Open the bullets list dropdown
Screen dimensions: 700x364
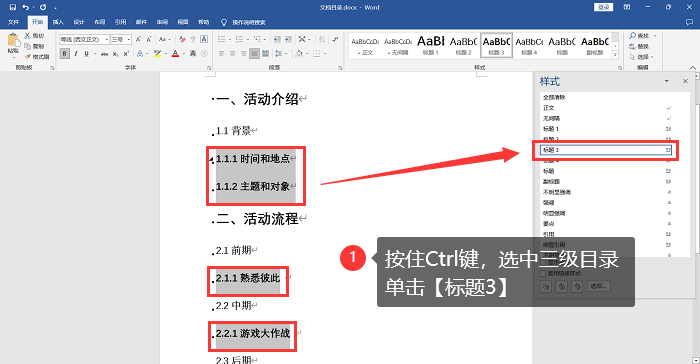point(229,39)
